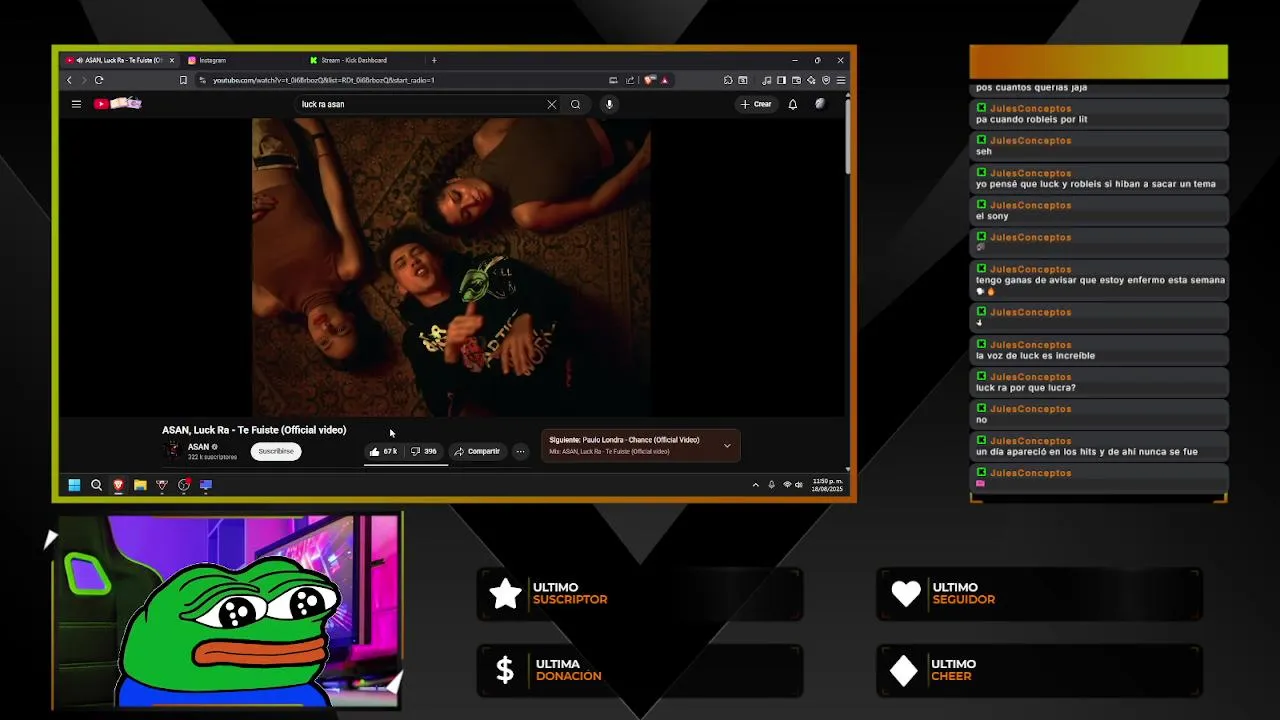Click into the YouTube search field

point(420,104)
